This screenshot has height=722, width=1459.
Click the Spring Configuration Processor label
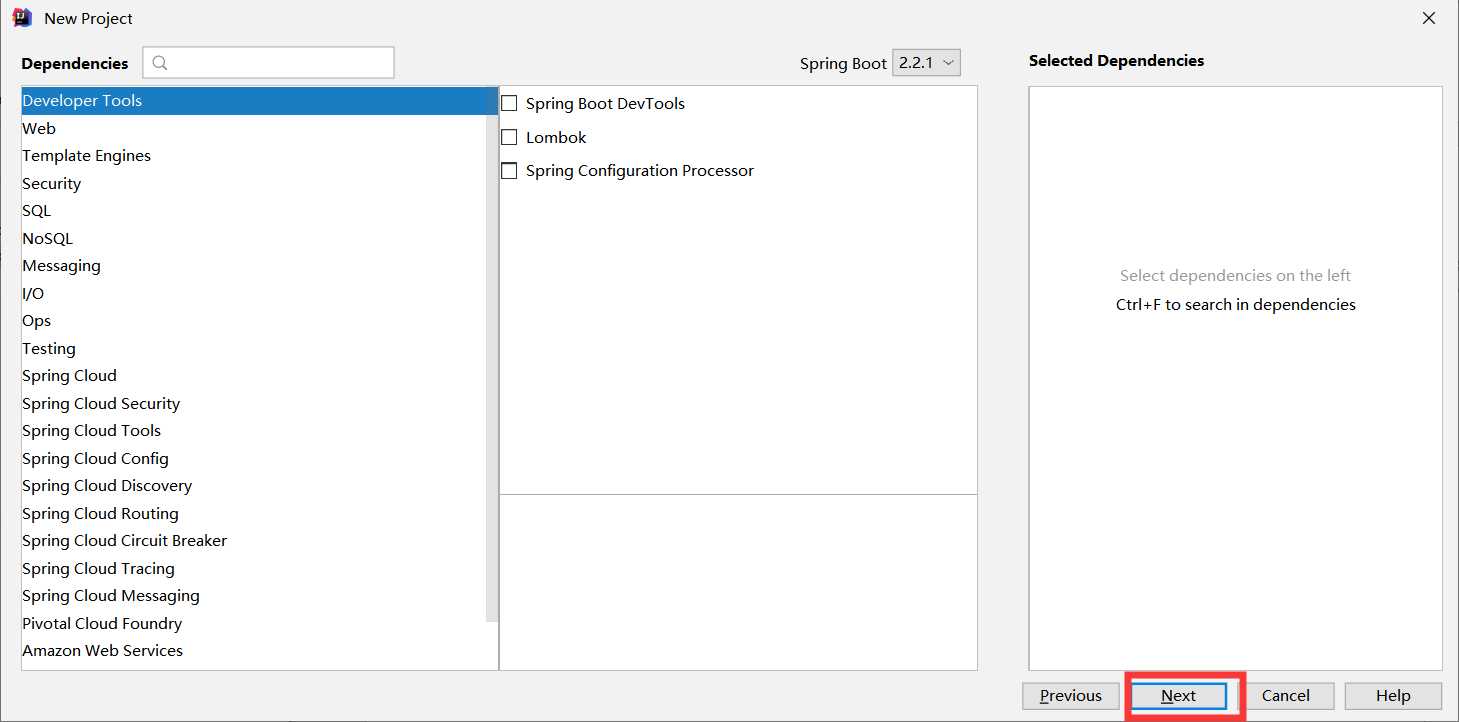(640, 171)
